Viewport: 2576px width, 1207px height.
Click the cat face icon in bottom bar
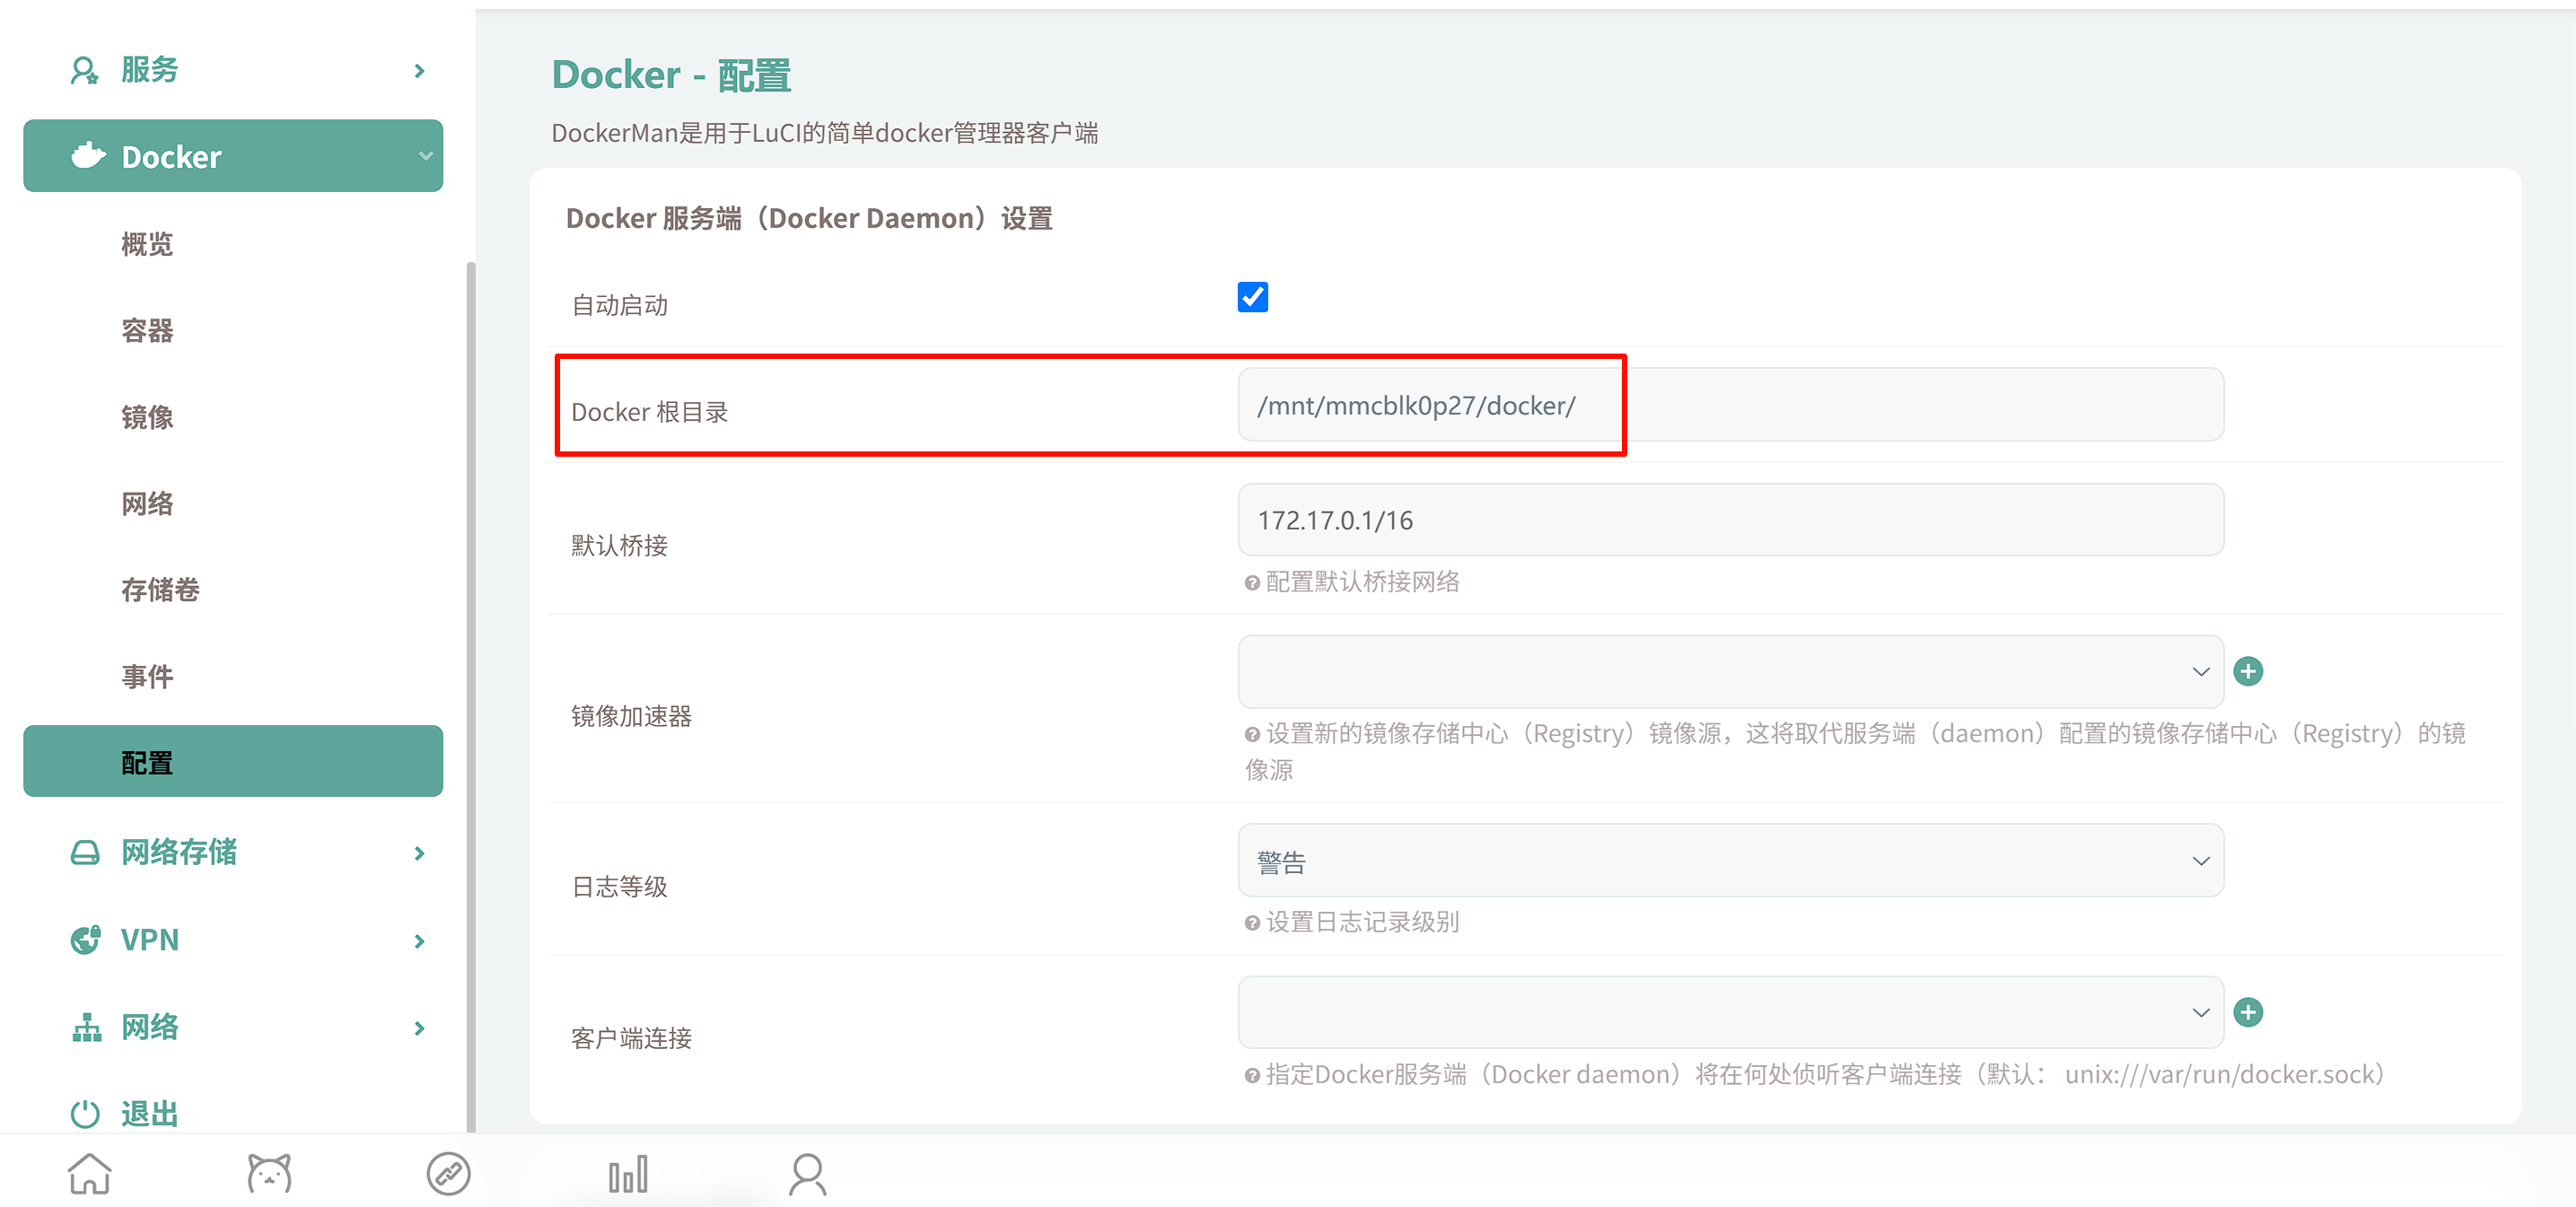click(269, 1174)
